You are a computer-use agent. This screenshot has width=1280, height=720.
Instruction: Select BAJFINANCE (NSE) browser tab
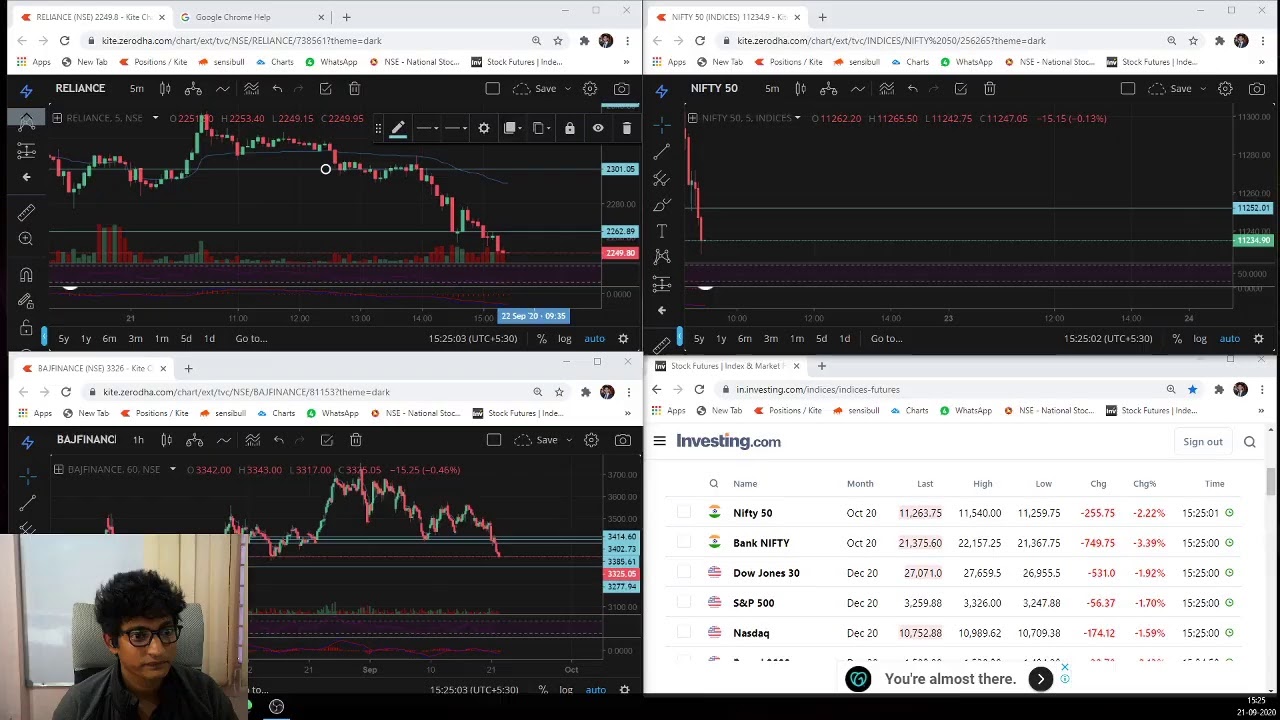coord(93,368)
